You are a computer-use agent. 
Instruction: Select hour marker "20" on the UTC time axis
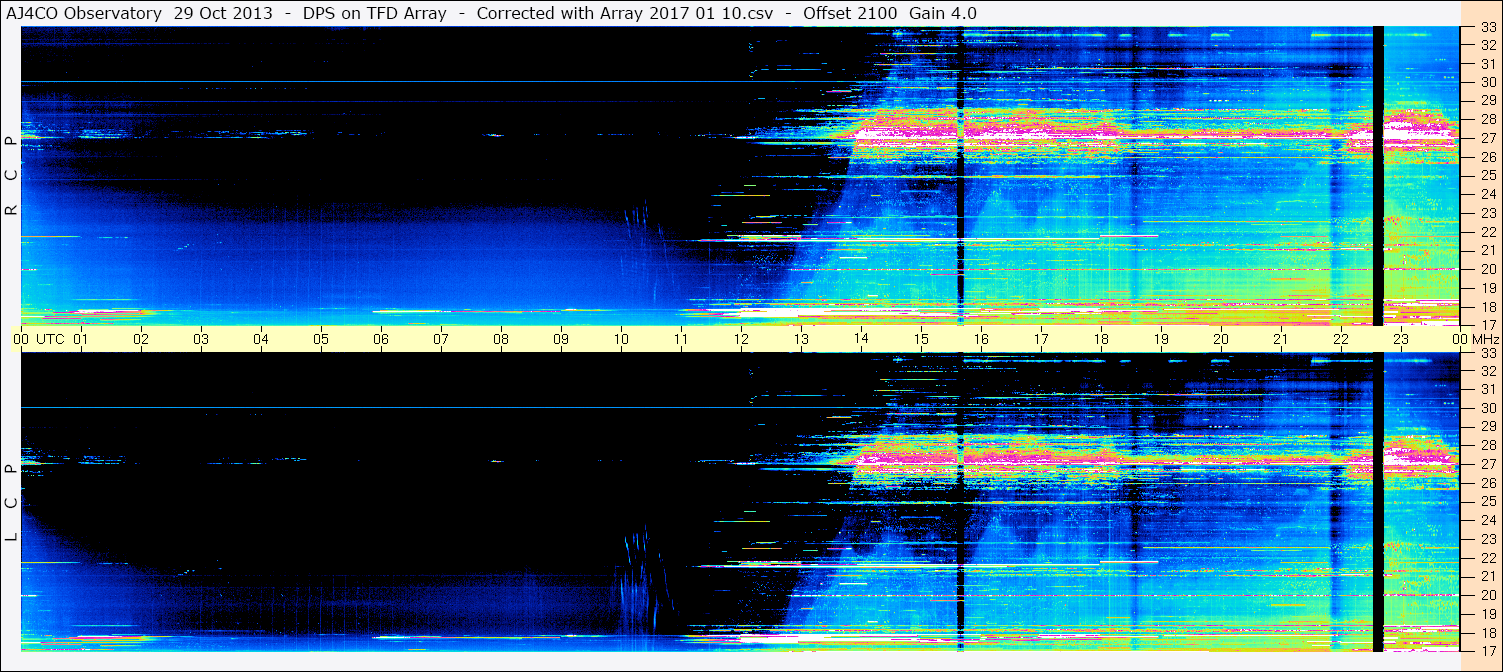click(1221, 339)
